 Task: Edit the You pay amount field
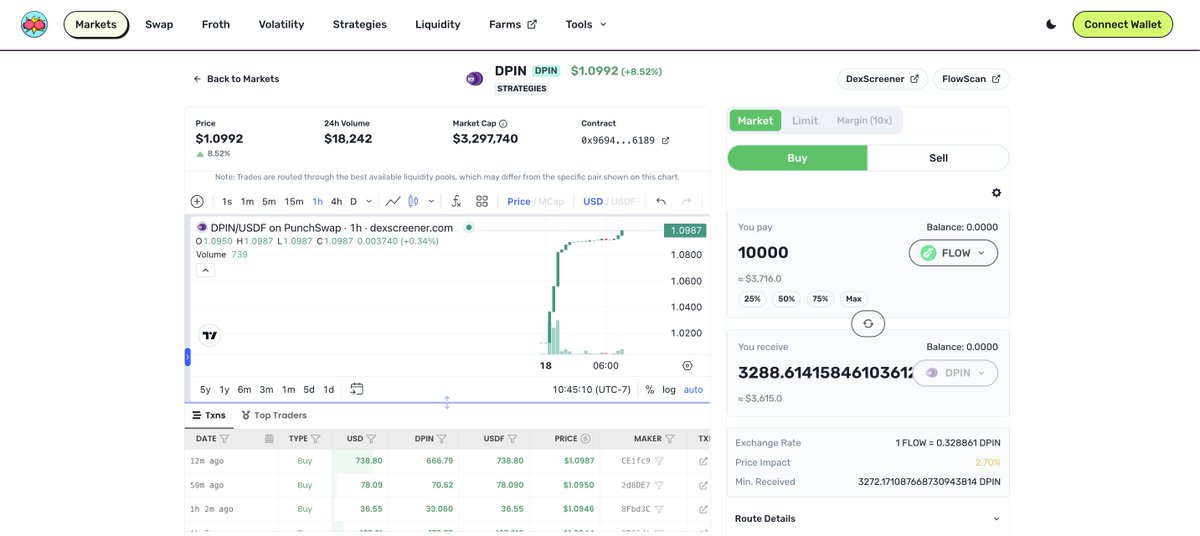(818, 253)
